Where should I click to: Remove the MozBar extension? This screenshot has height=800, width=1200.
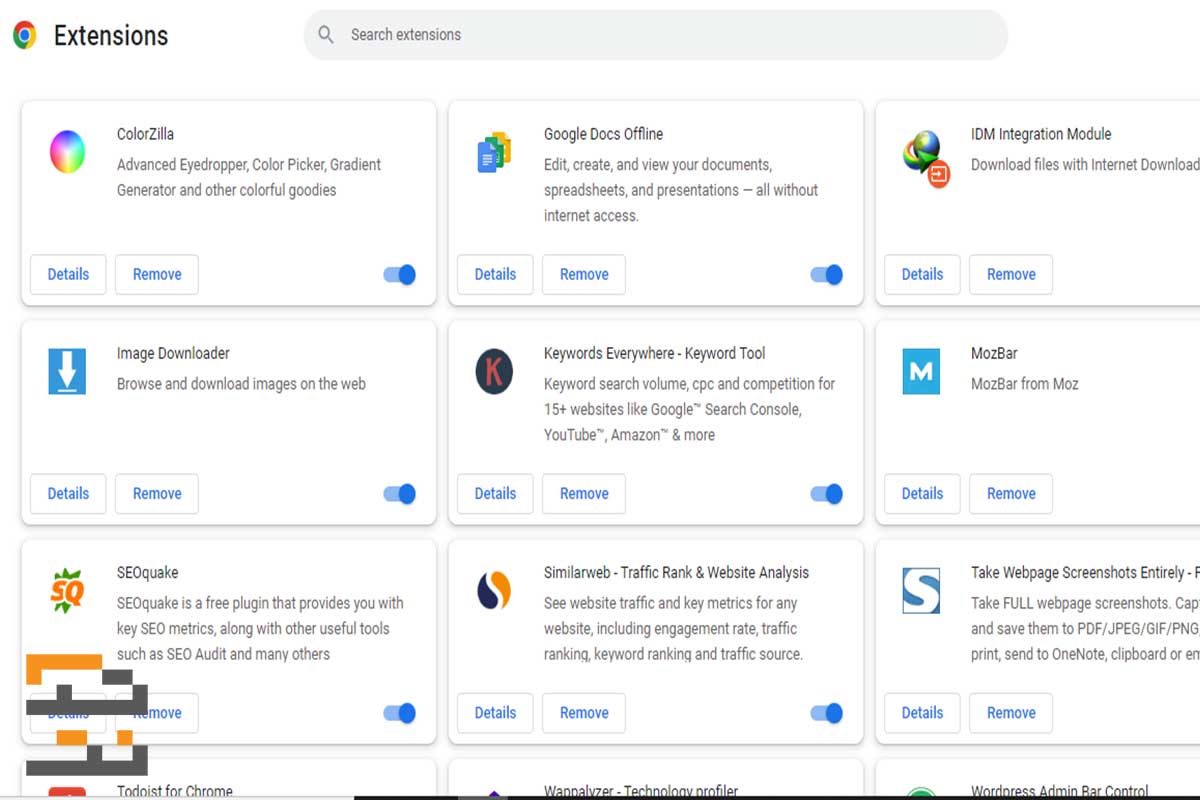tap(1011, 494)
